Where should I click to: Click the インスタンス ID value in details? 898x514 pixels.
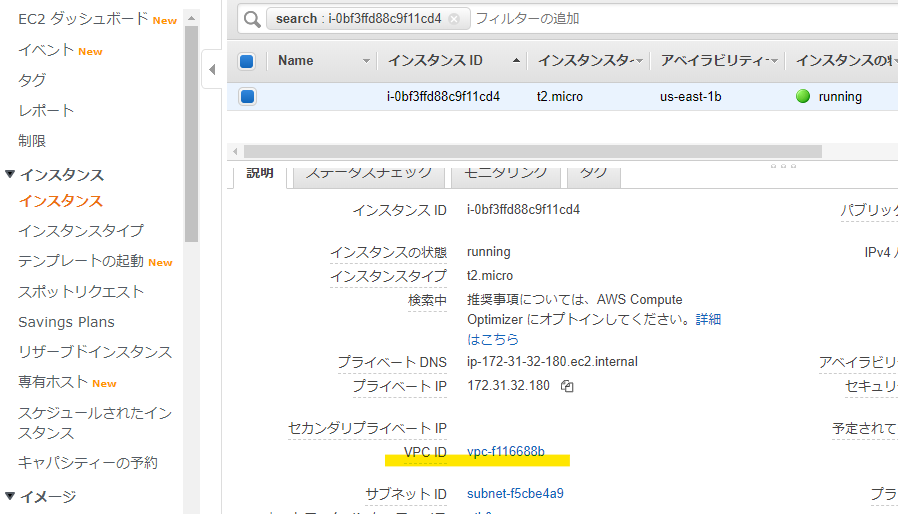click(523, 210)
